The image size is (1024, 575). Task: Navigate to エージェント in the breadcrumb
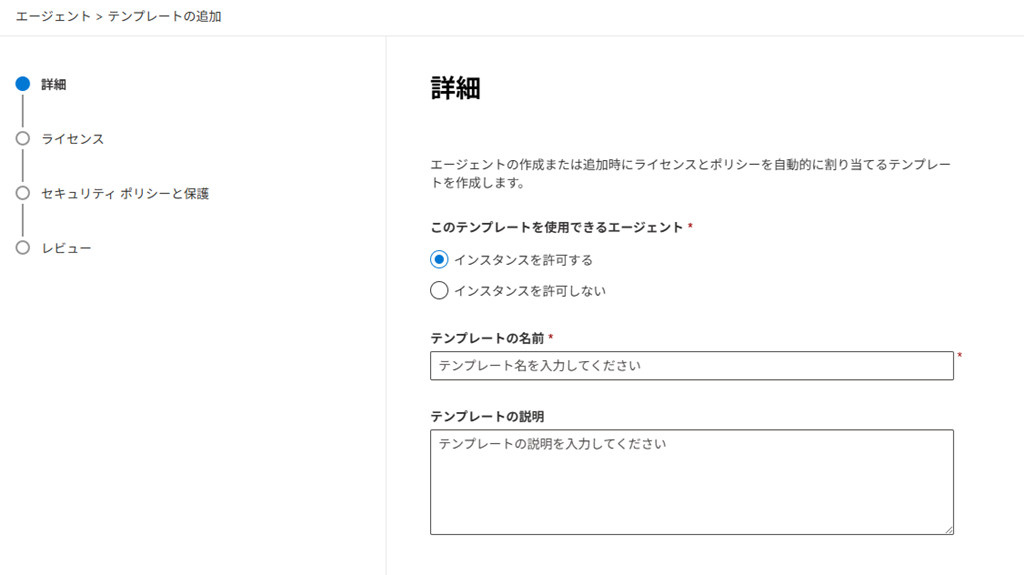[x=53, y=17]
